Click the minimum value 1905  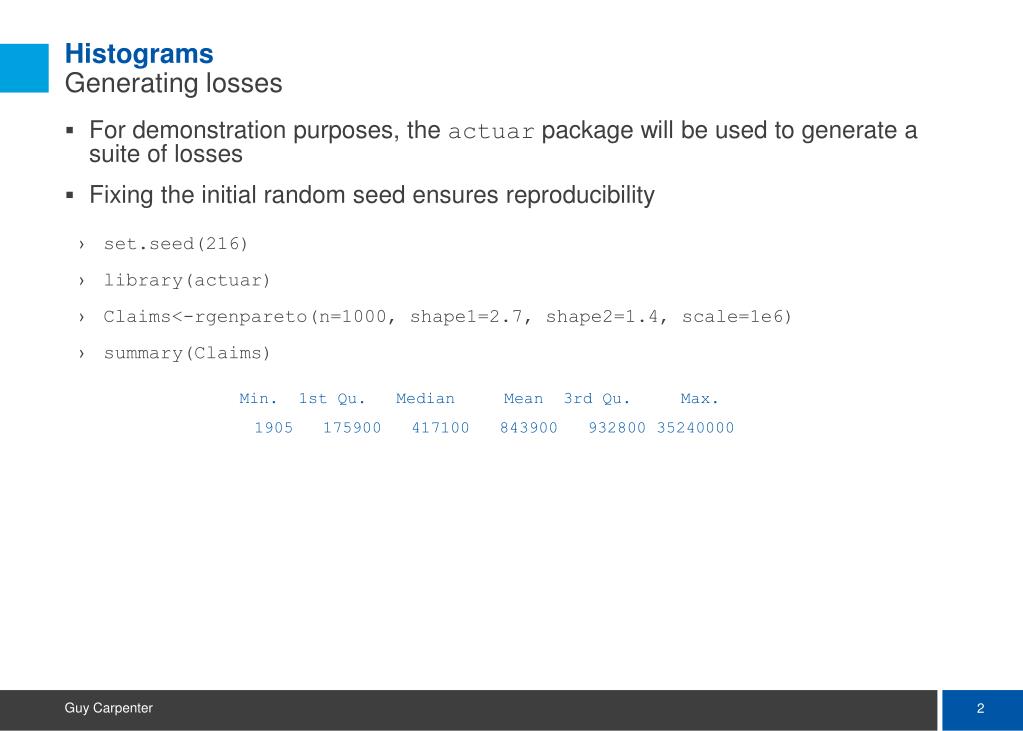pos(273,428)
